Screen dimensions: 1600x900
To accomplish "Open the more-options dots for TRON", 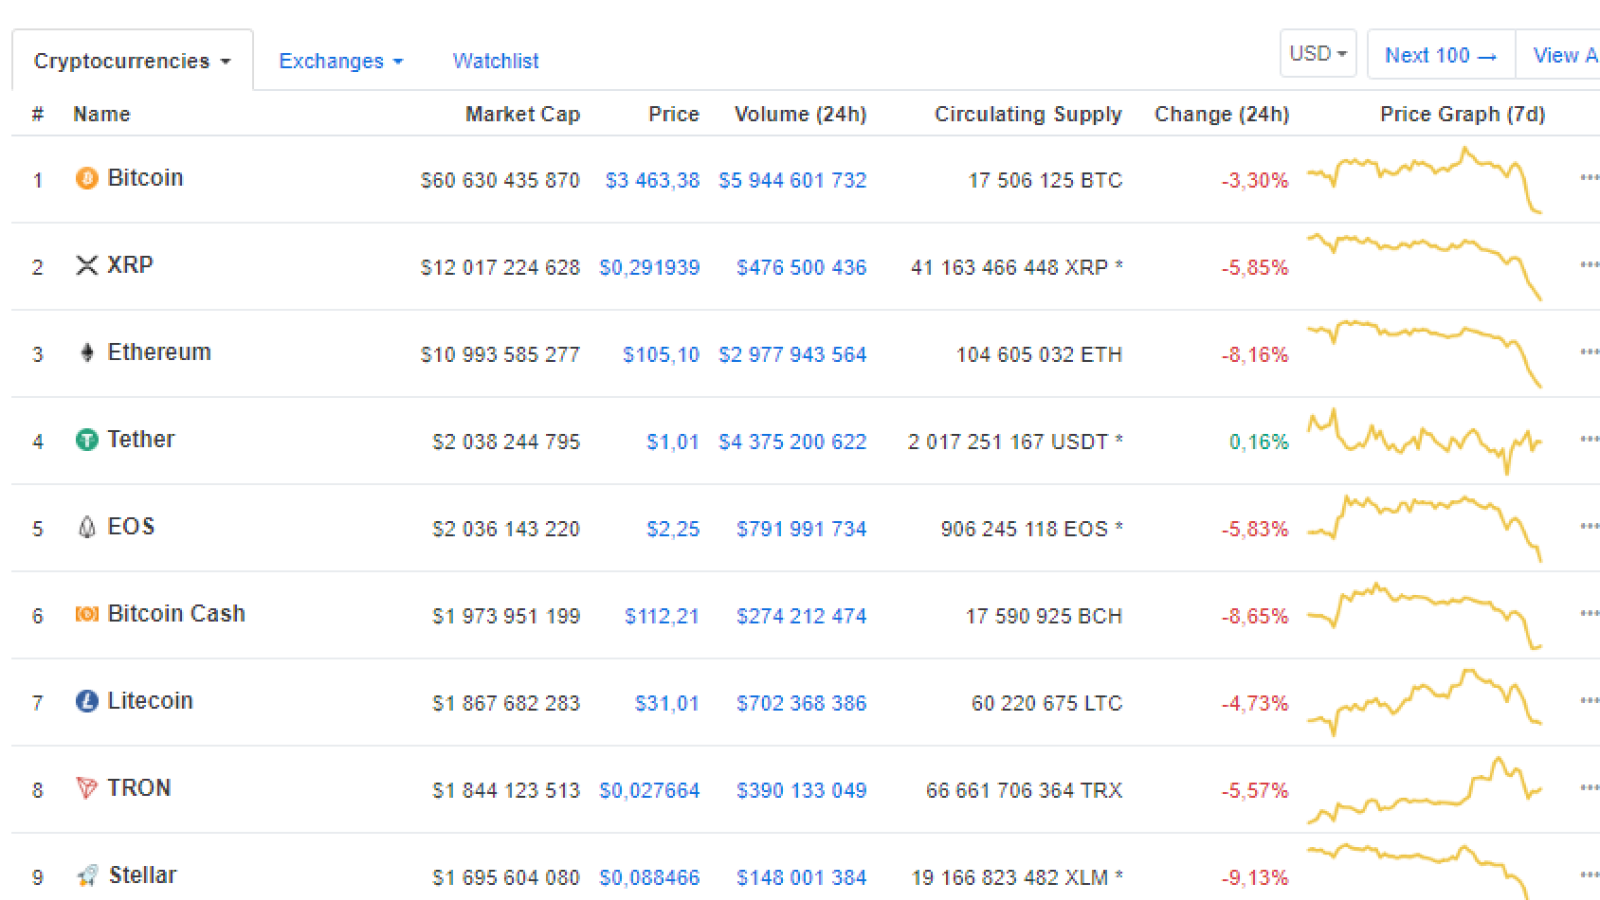I will click(x=1589, y=787).
